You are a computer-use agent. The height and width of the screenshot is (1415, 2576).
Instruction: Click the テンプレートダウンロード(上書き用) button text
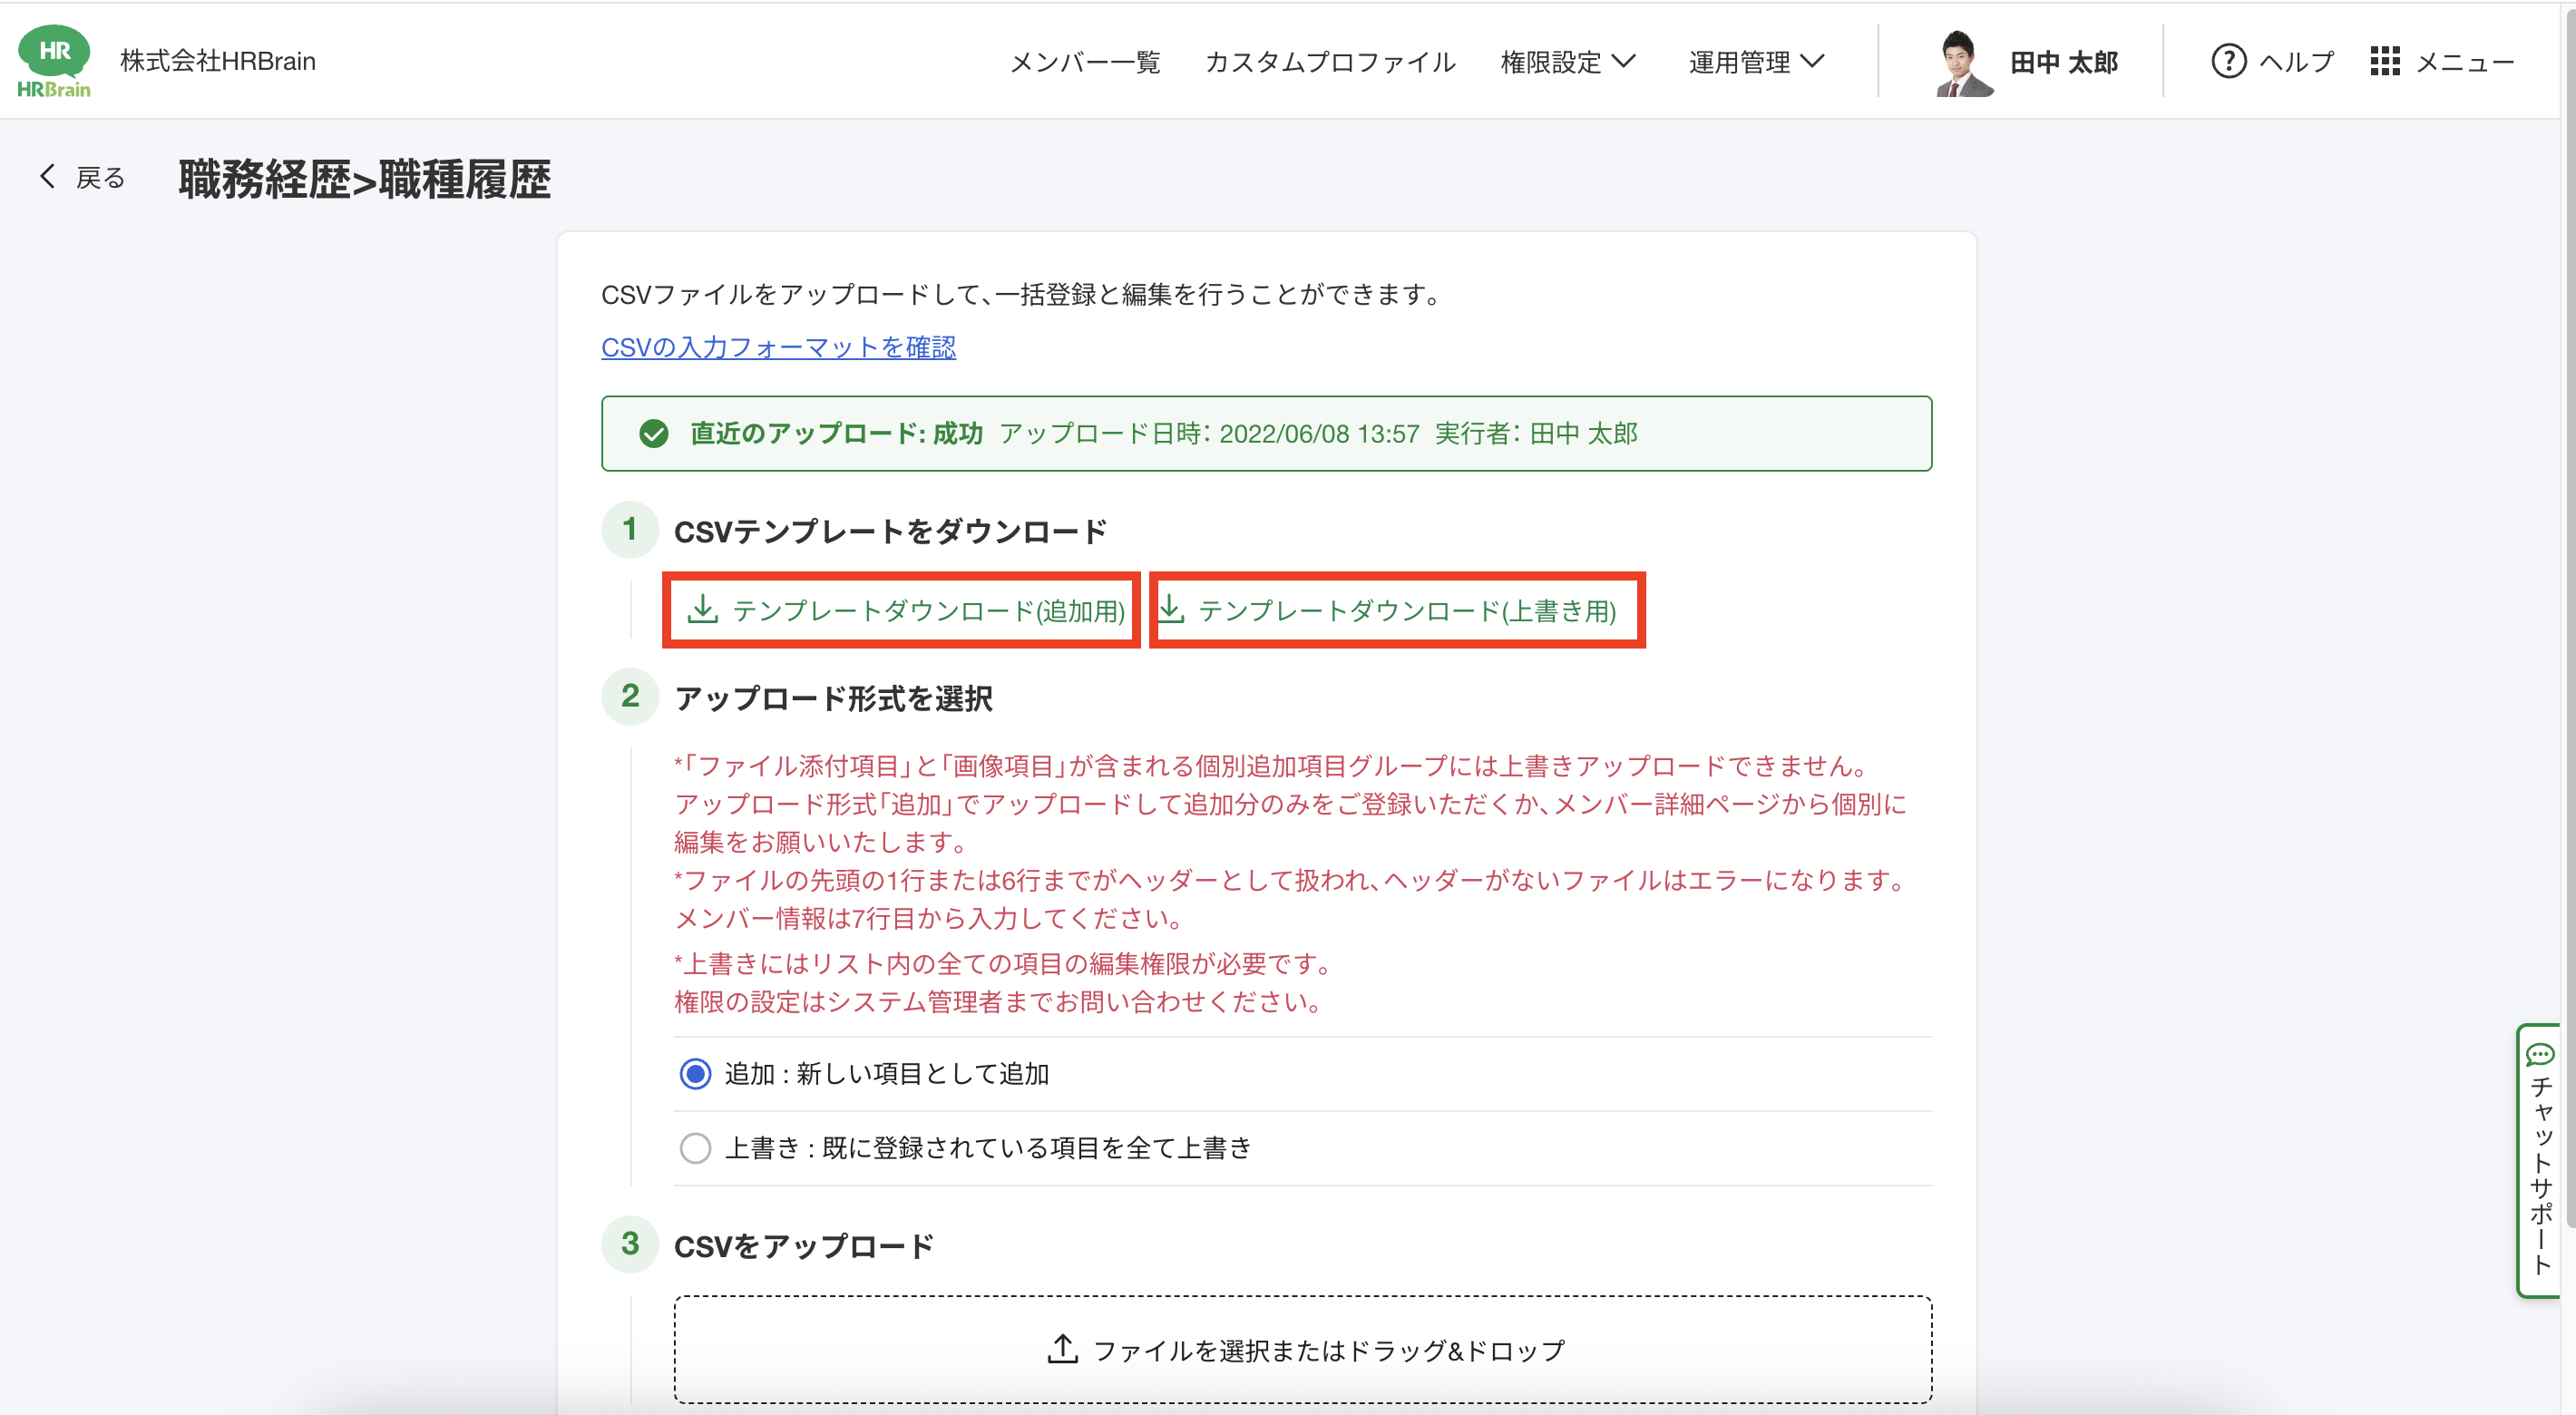[x=1406, y=610]
